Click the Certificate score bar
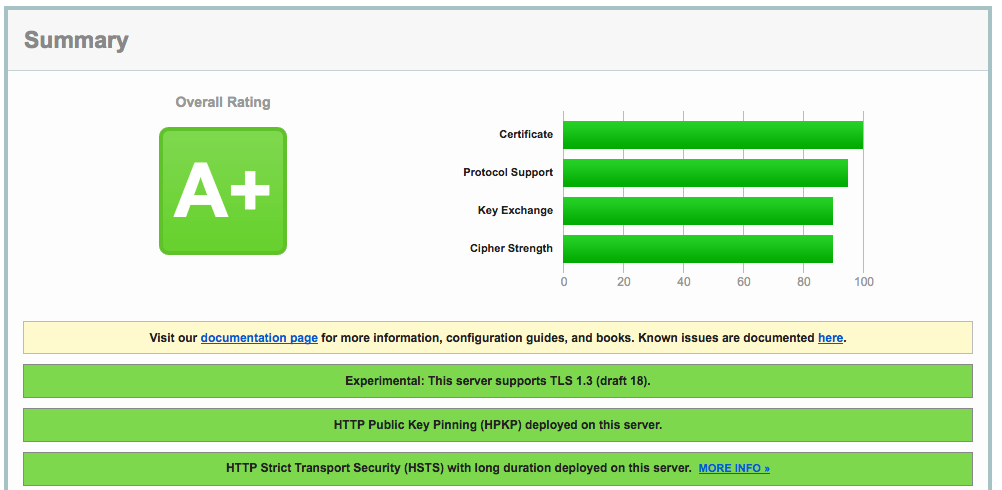The image size is (1002, 490). click(x=713, y=135)
